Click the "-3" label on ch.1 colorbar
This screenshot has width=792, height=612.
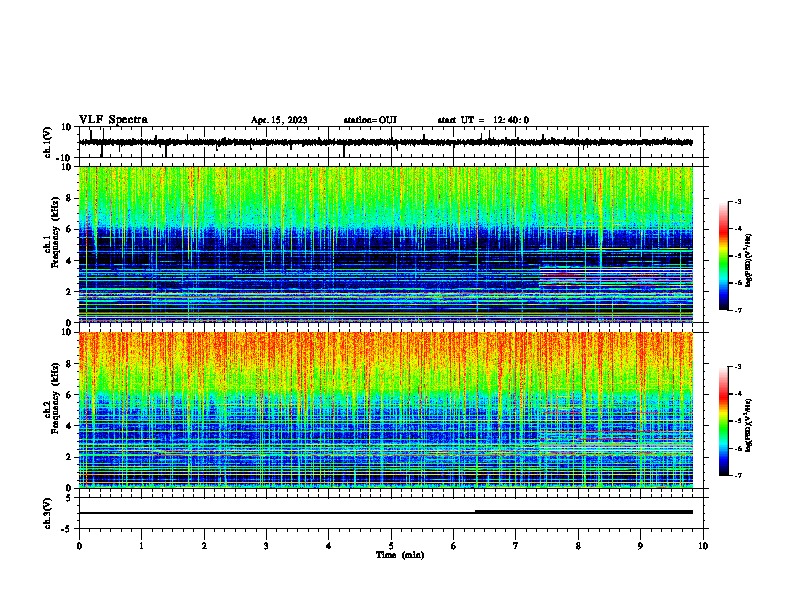(x=737, y=202)
